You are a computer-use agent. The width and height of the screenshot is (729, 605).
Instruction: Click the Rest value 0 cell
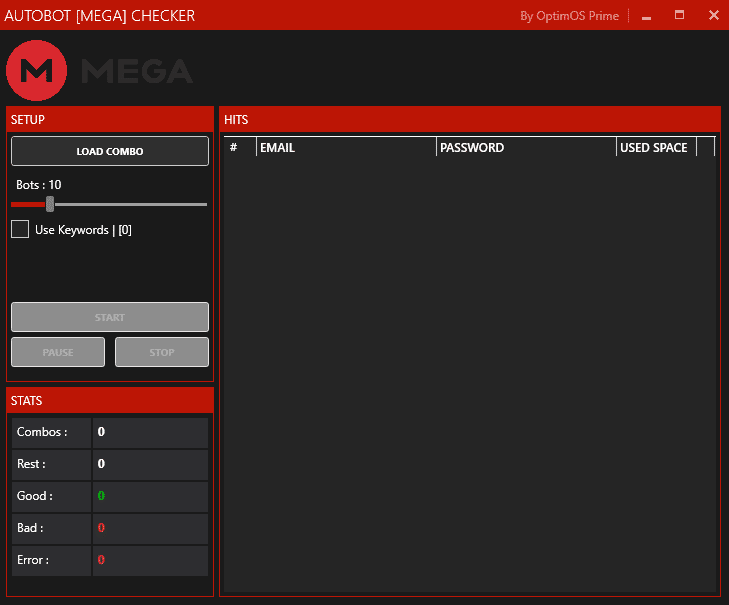pos(150,465)
